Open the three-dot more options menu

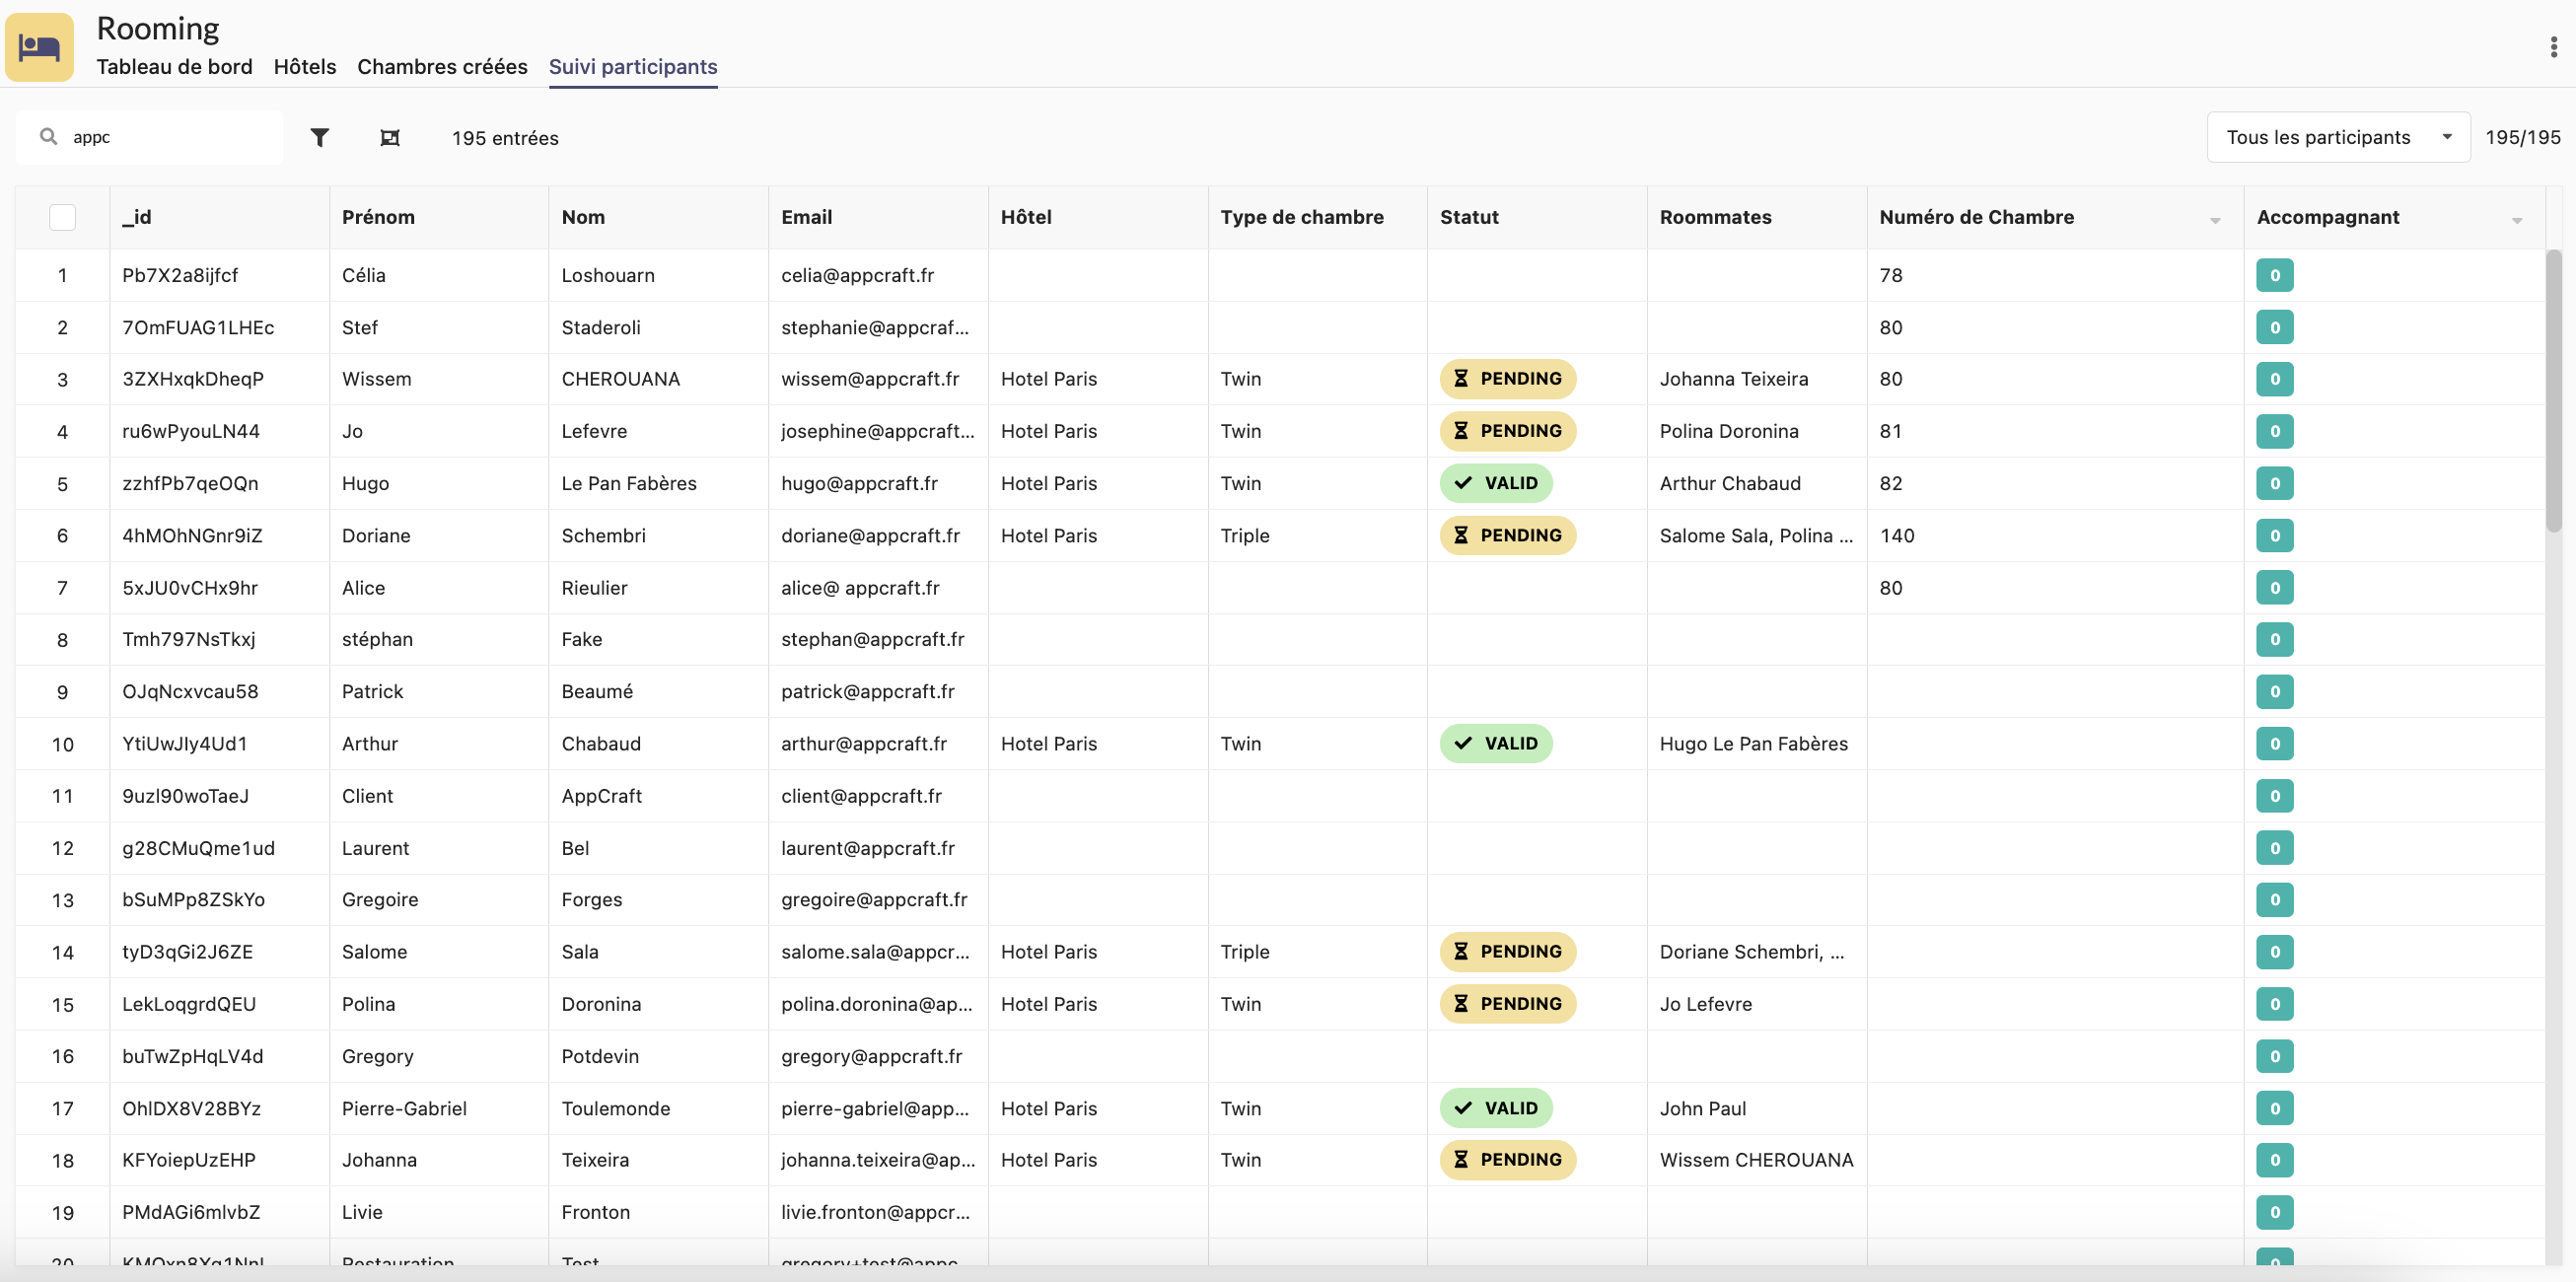2553,47
